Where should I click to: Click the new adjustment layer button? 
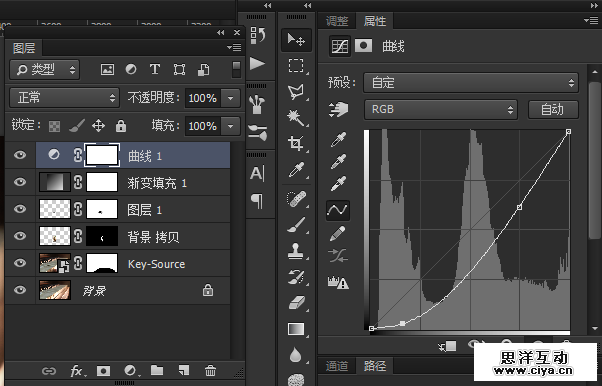[x=131, y=371]
